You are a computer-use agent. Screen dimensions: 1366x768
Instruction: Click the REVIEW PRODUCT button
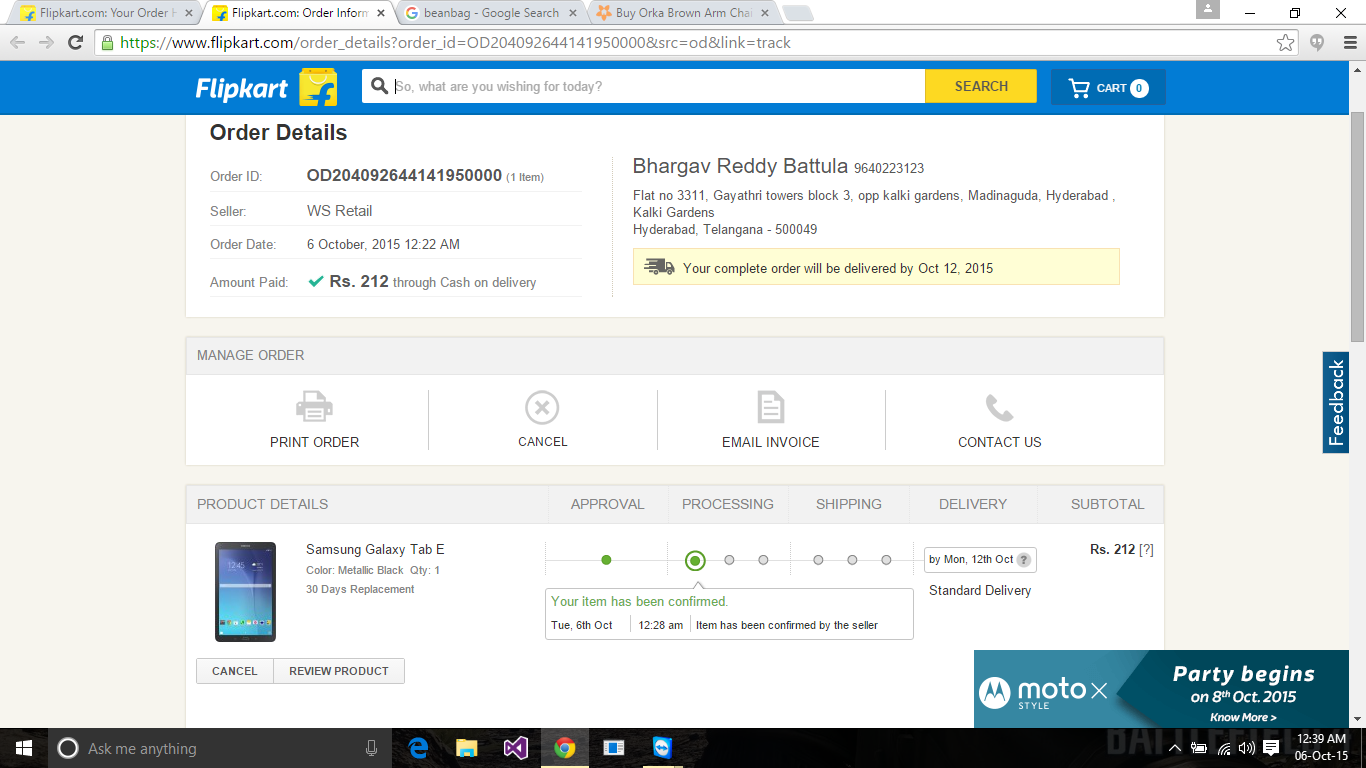pyautogui.click(x=338, y=671)
